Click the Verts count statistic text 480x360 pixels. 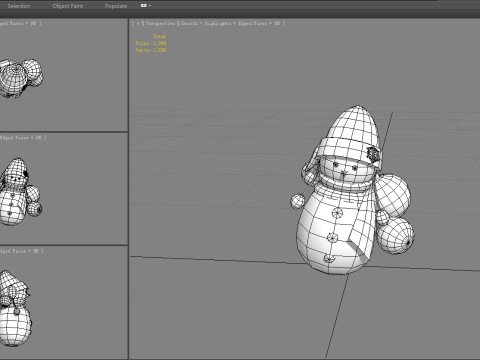coord(151,50)
